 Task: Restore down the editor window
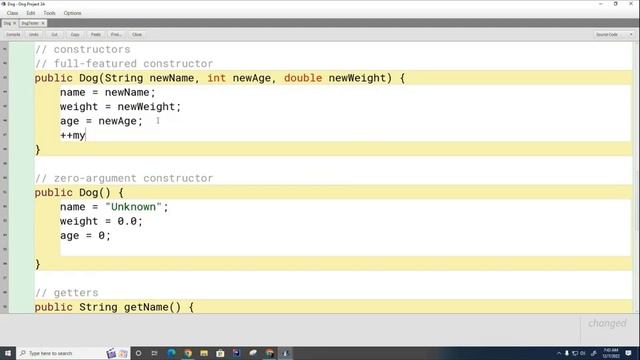(616, 4)
